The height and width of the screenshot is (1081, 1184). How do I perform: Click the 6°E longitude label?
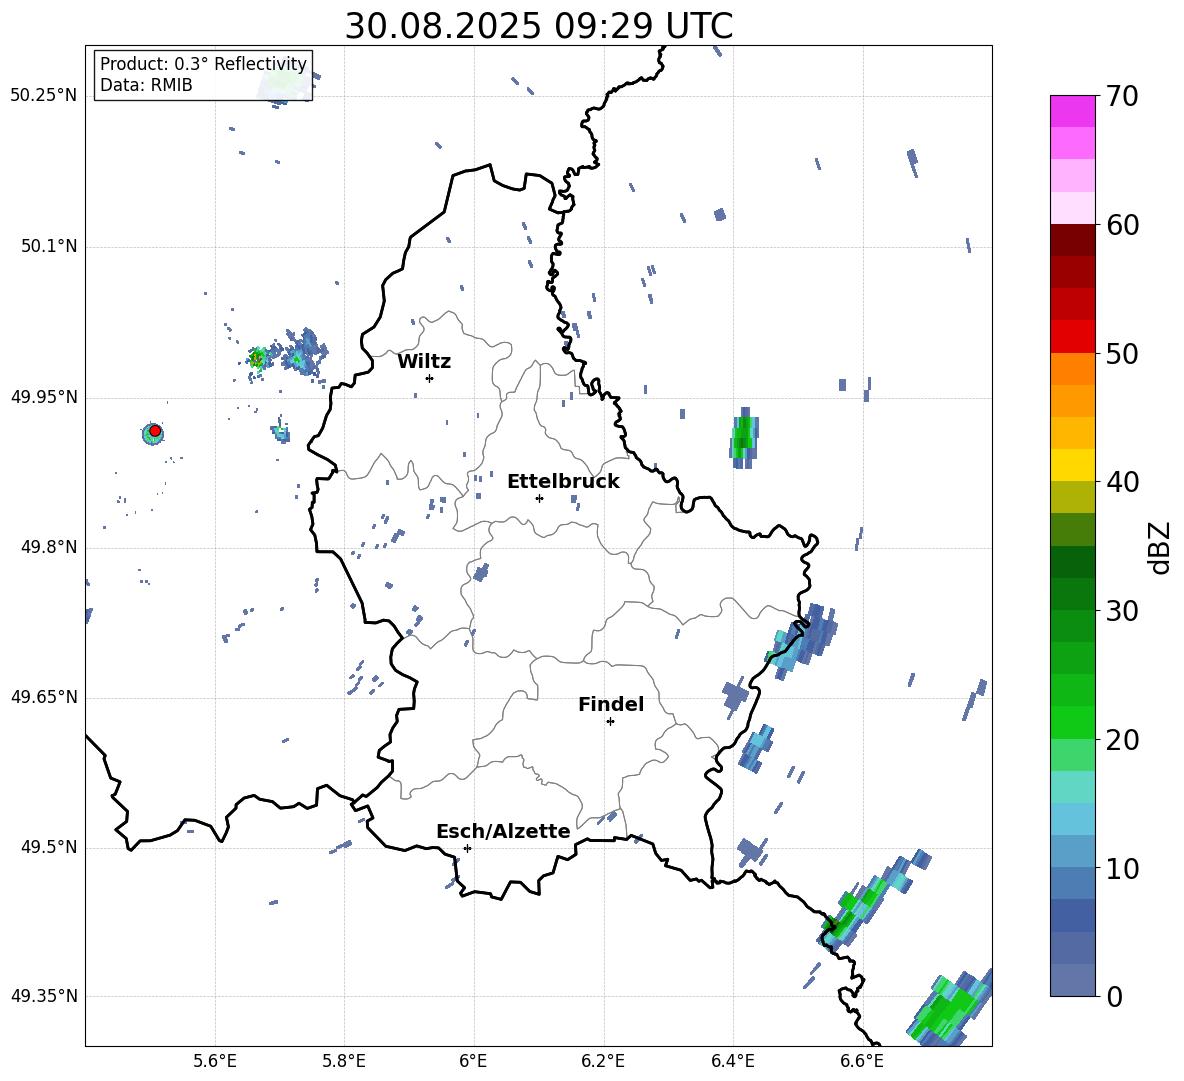[x=473, y=1062]
